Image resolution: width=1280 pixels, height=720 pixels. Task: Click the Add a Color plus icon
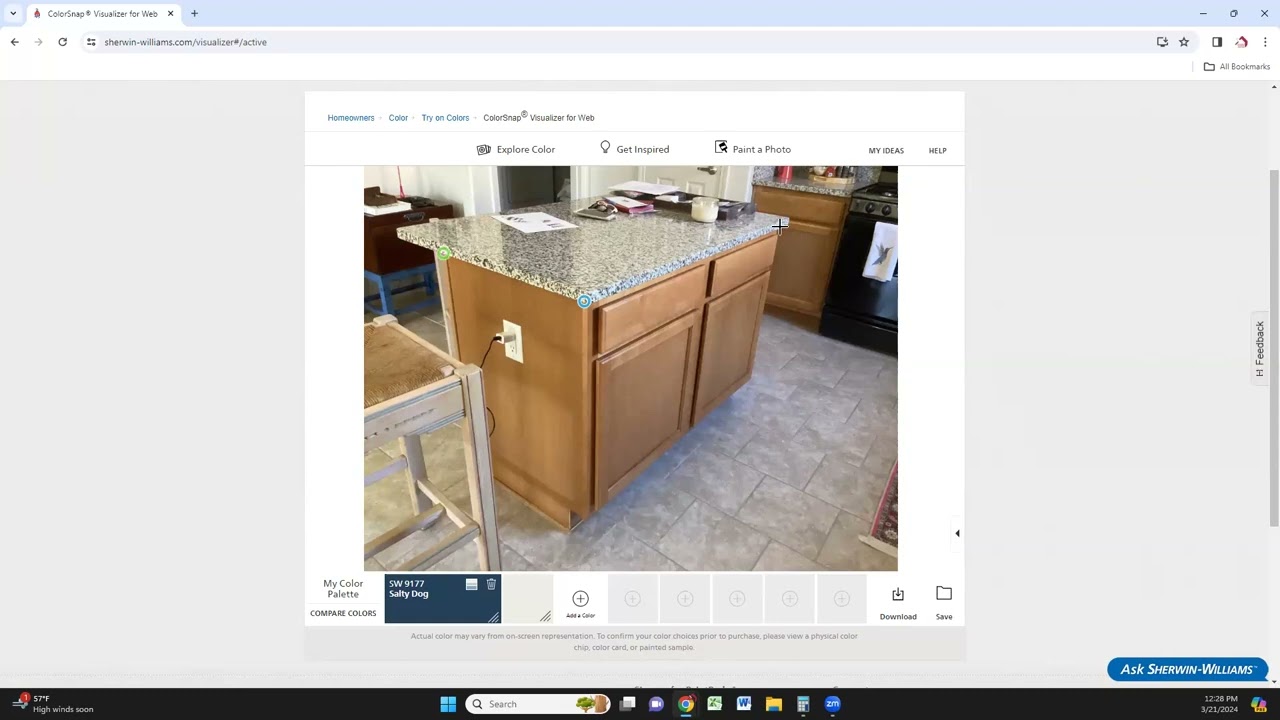point(580,599)
